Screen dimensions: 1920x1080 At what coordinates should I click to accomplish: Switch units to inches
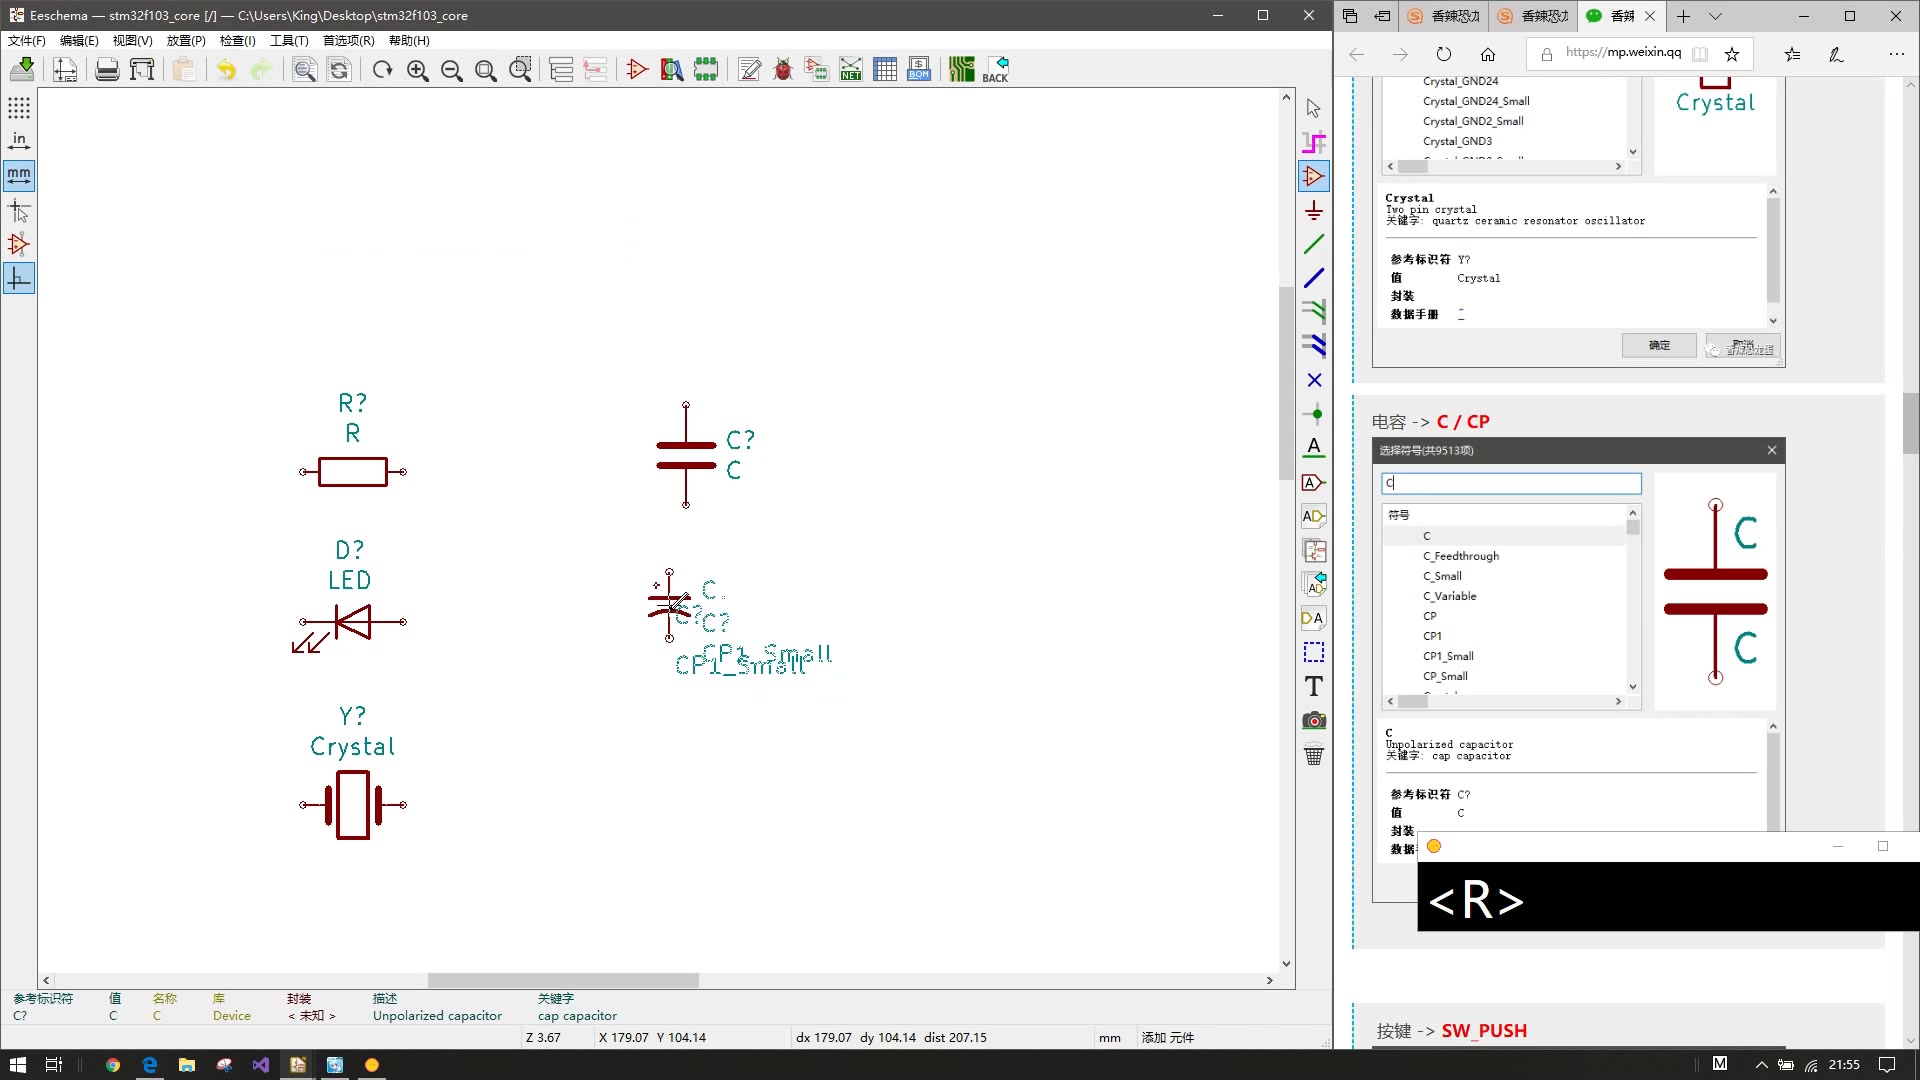pos(19,141)
